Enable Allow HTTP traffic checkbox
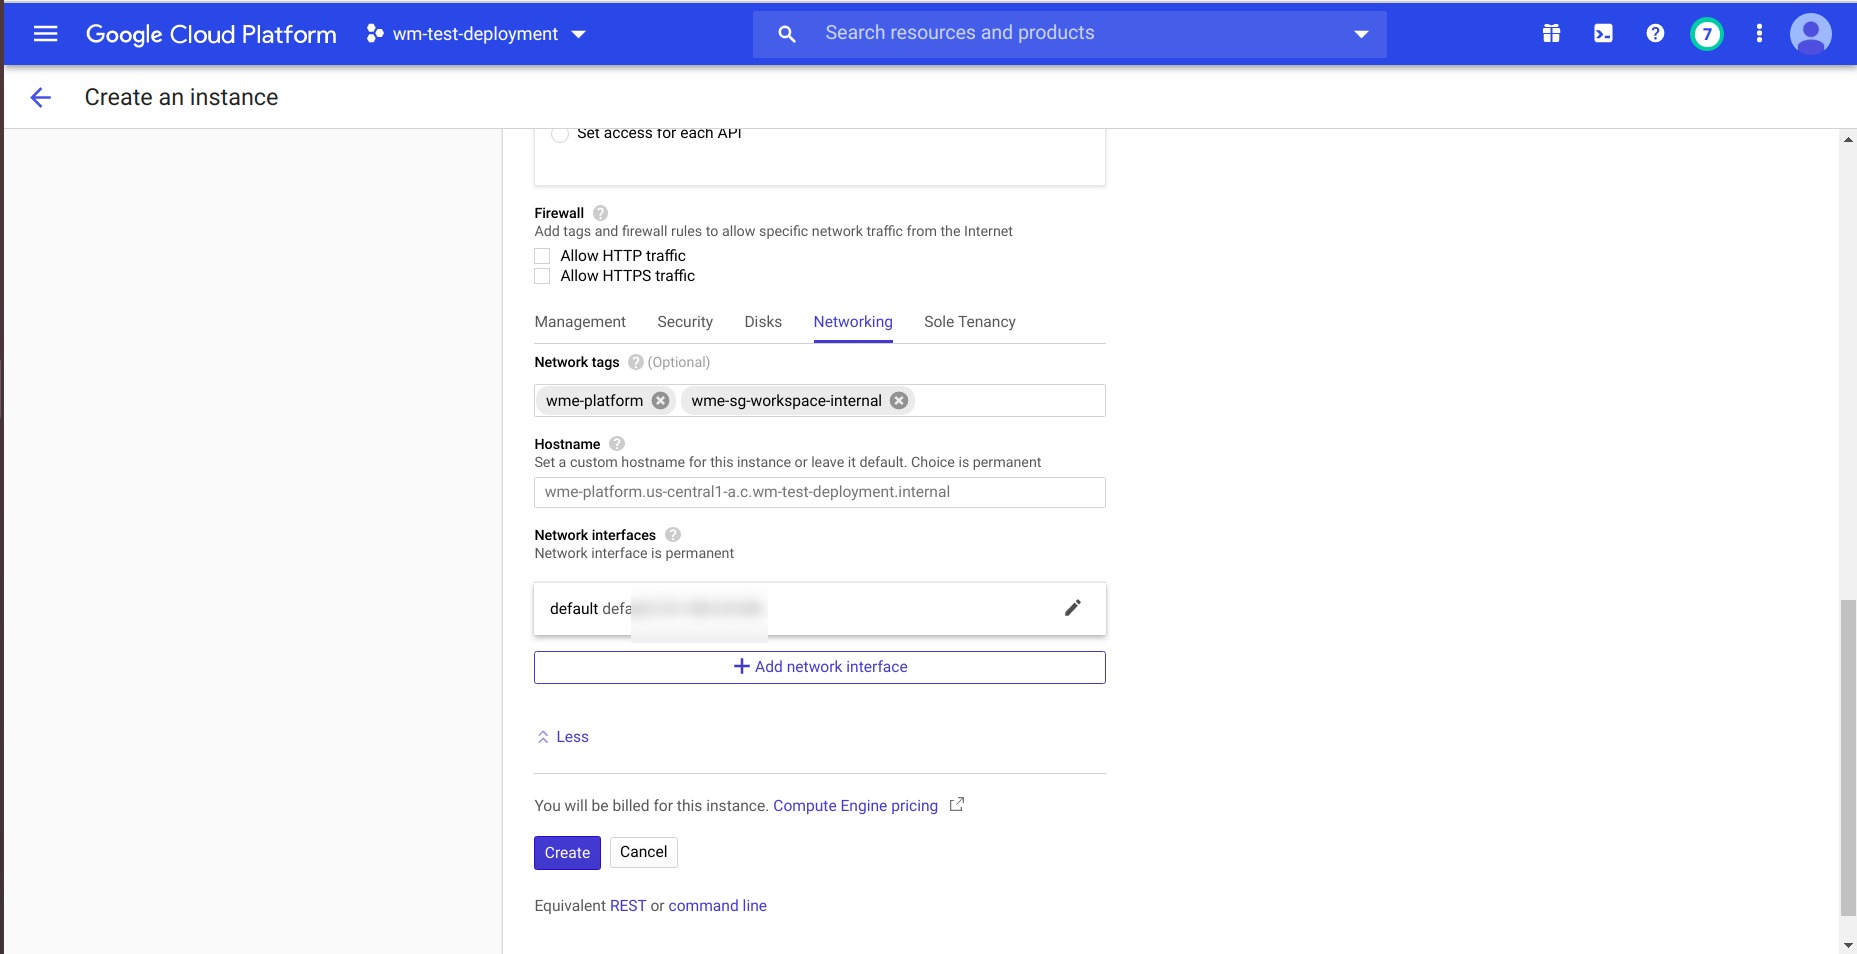Viewport: 1857px width, 954px height. (x=542, y=256)
